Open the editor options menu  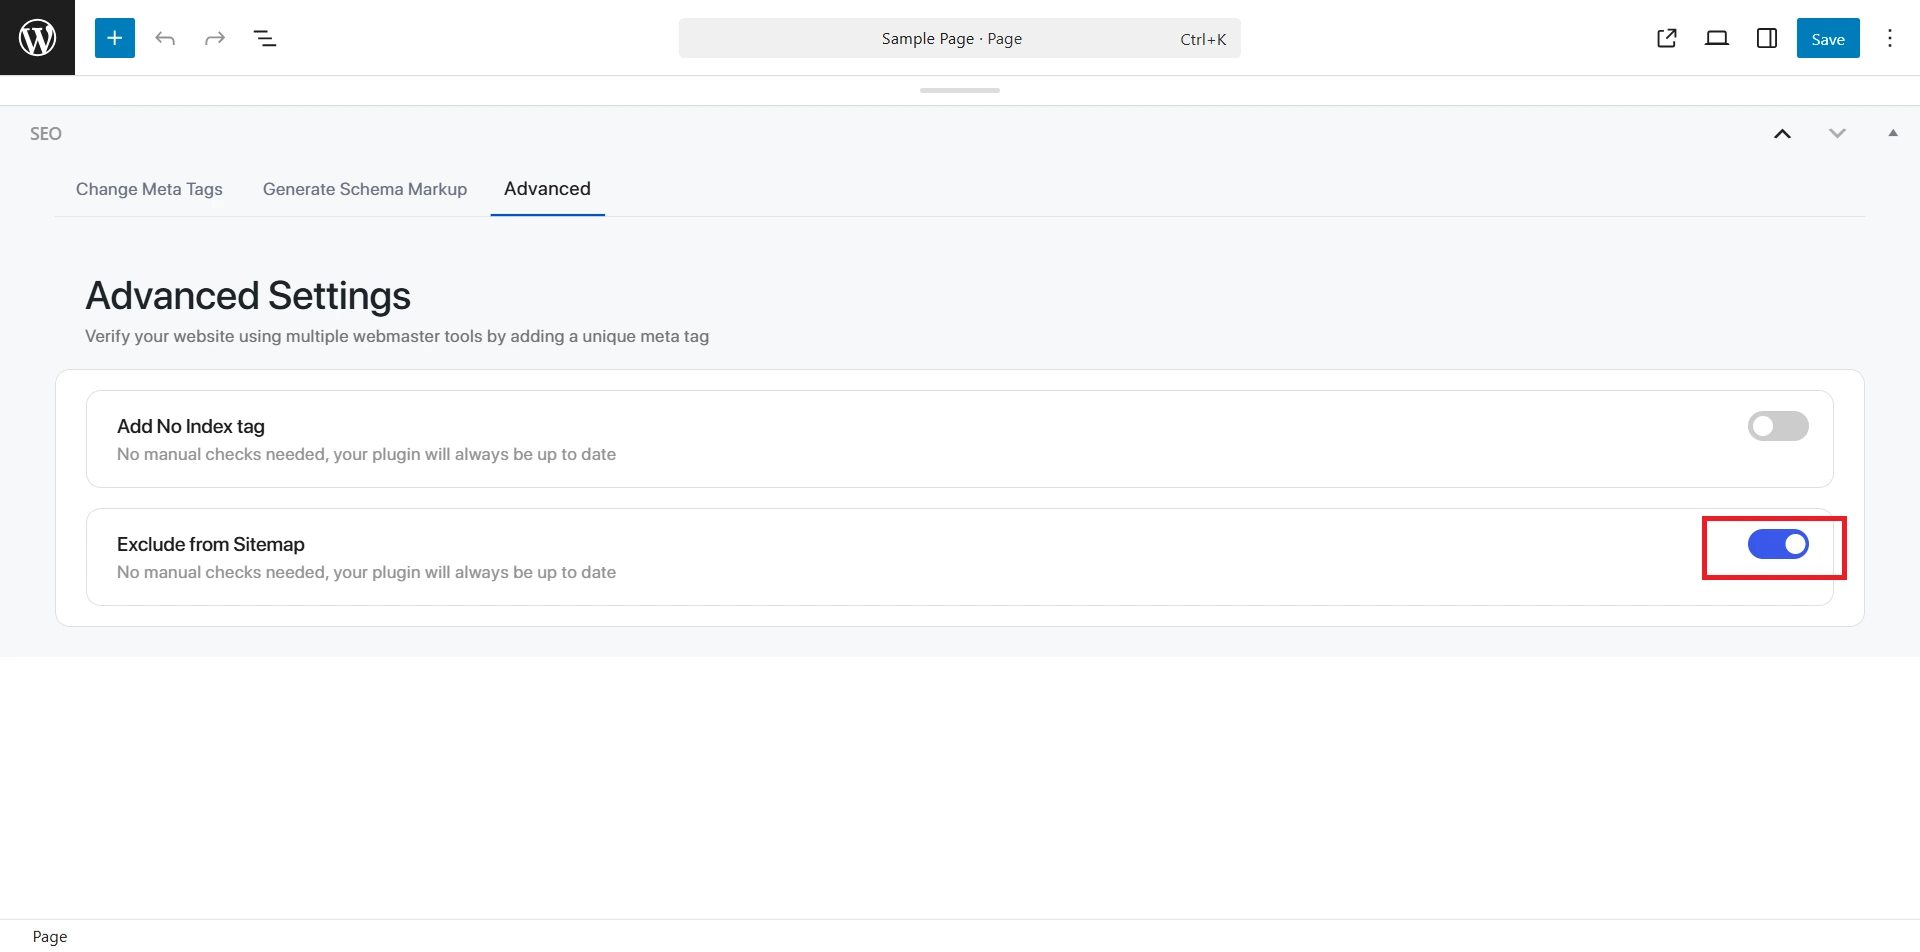tap(1890, 38)
